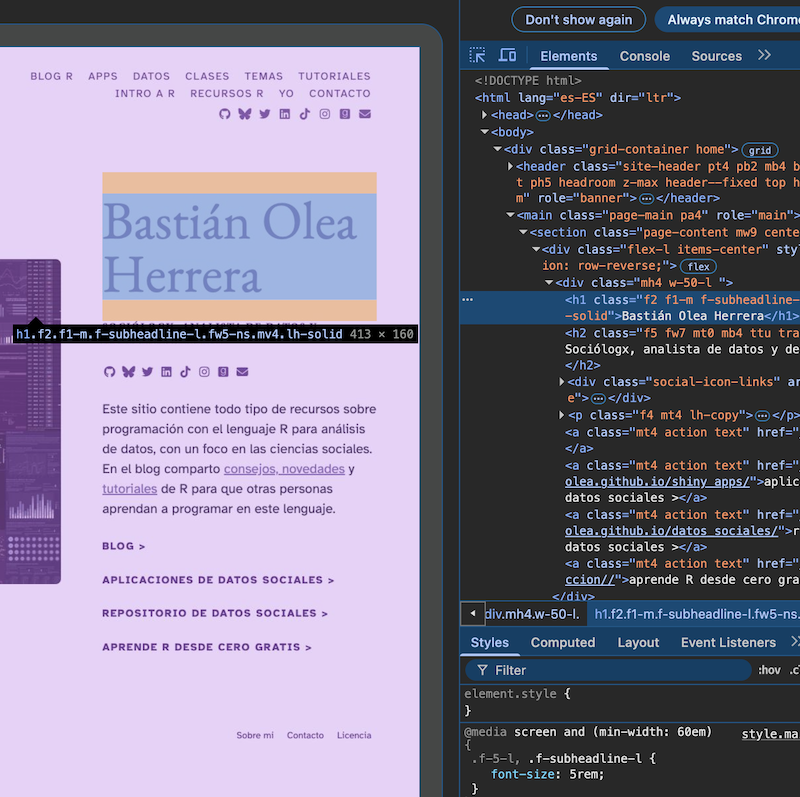Click envelope icon below the subtitle
This screenshot has height=797, width=800.
click(242, 372)
